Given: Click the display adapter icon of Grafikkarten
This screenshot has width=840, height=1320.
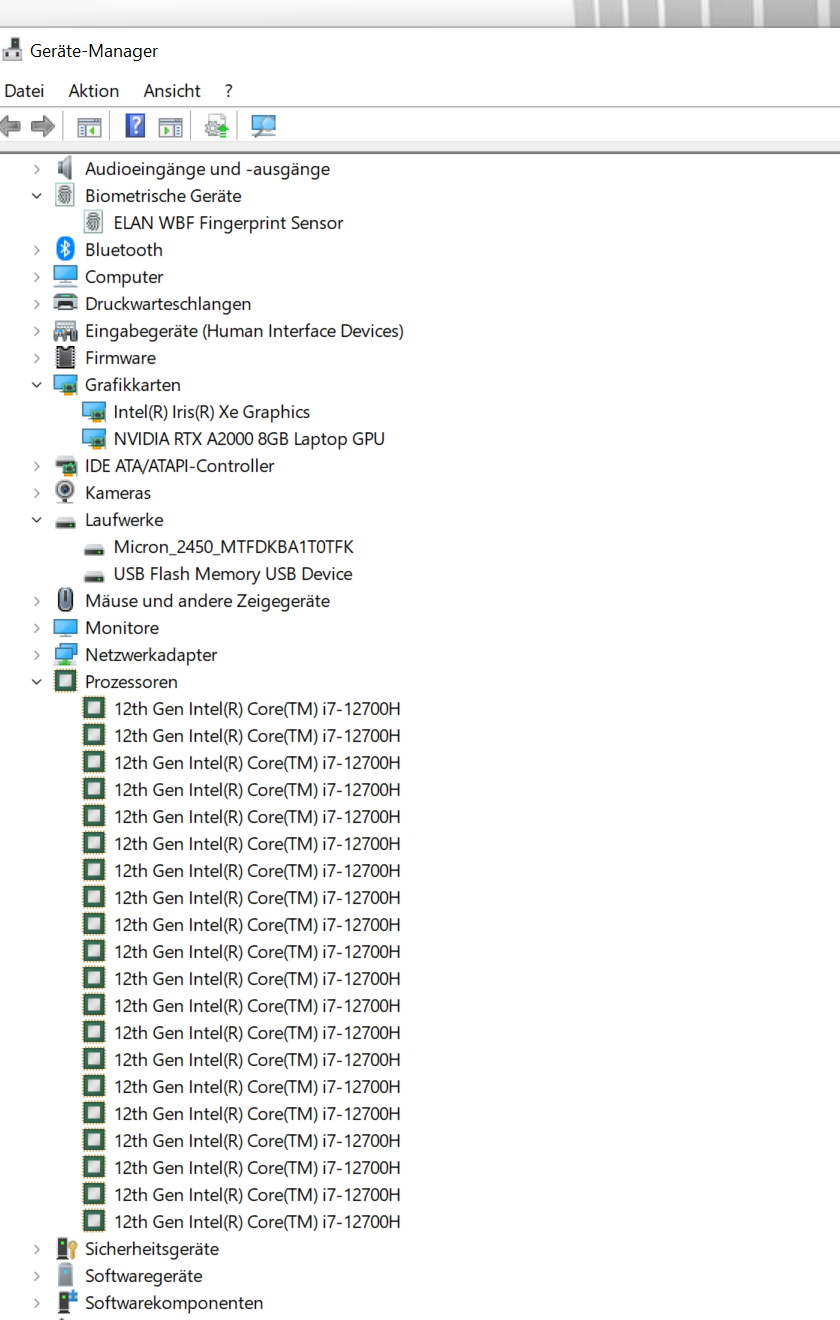Looking at the screenshot, I should [x=65, y=385].
